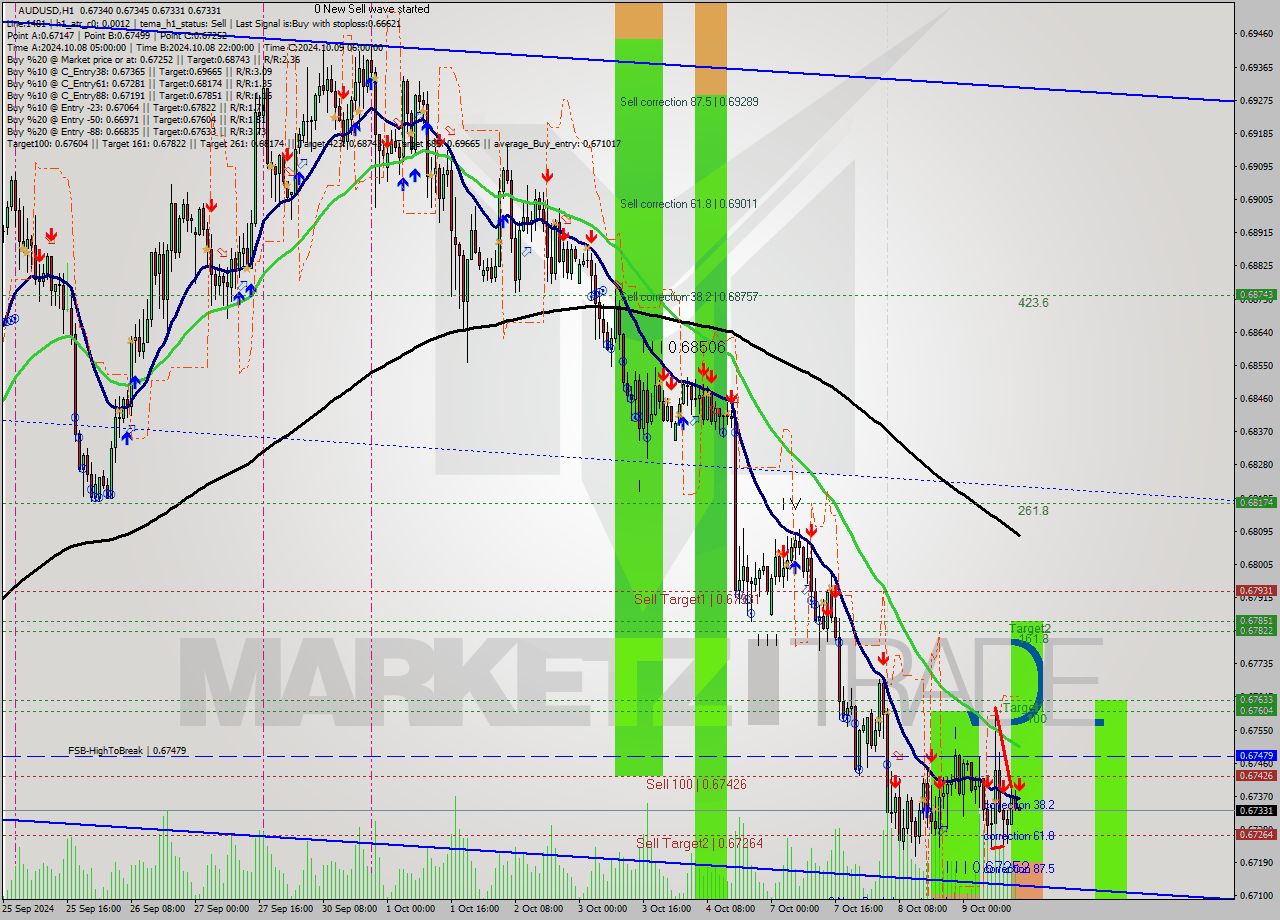Click the 0.67735 price axis value
This screenshot has height=920, width=1280.
pos(1256,663)
